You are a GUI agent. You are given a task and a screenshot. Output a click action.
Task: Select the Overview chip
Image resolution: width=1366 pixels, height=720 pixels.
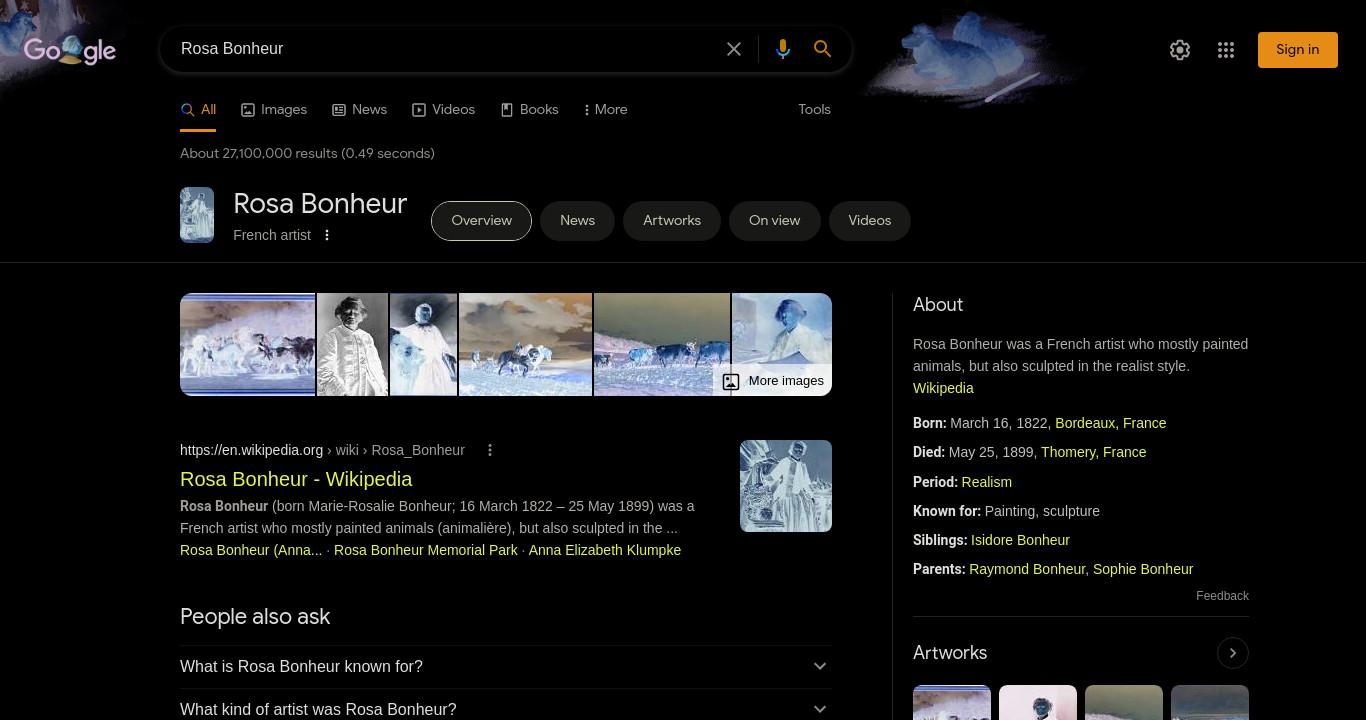pos(481,221)
